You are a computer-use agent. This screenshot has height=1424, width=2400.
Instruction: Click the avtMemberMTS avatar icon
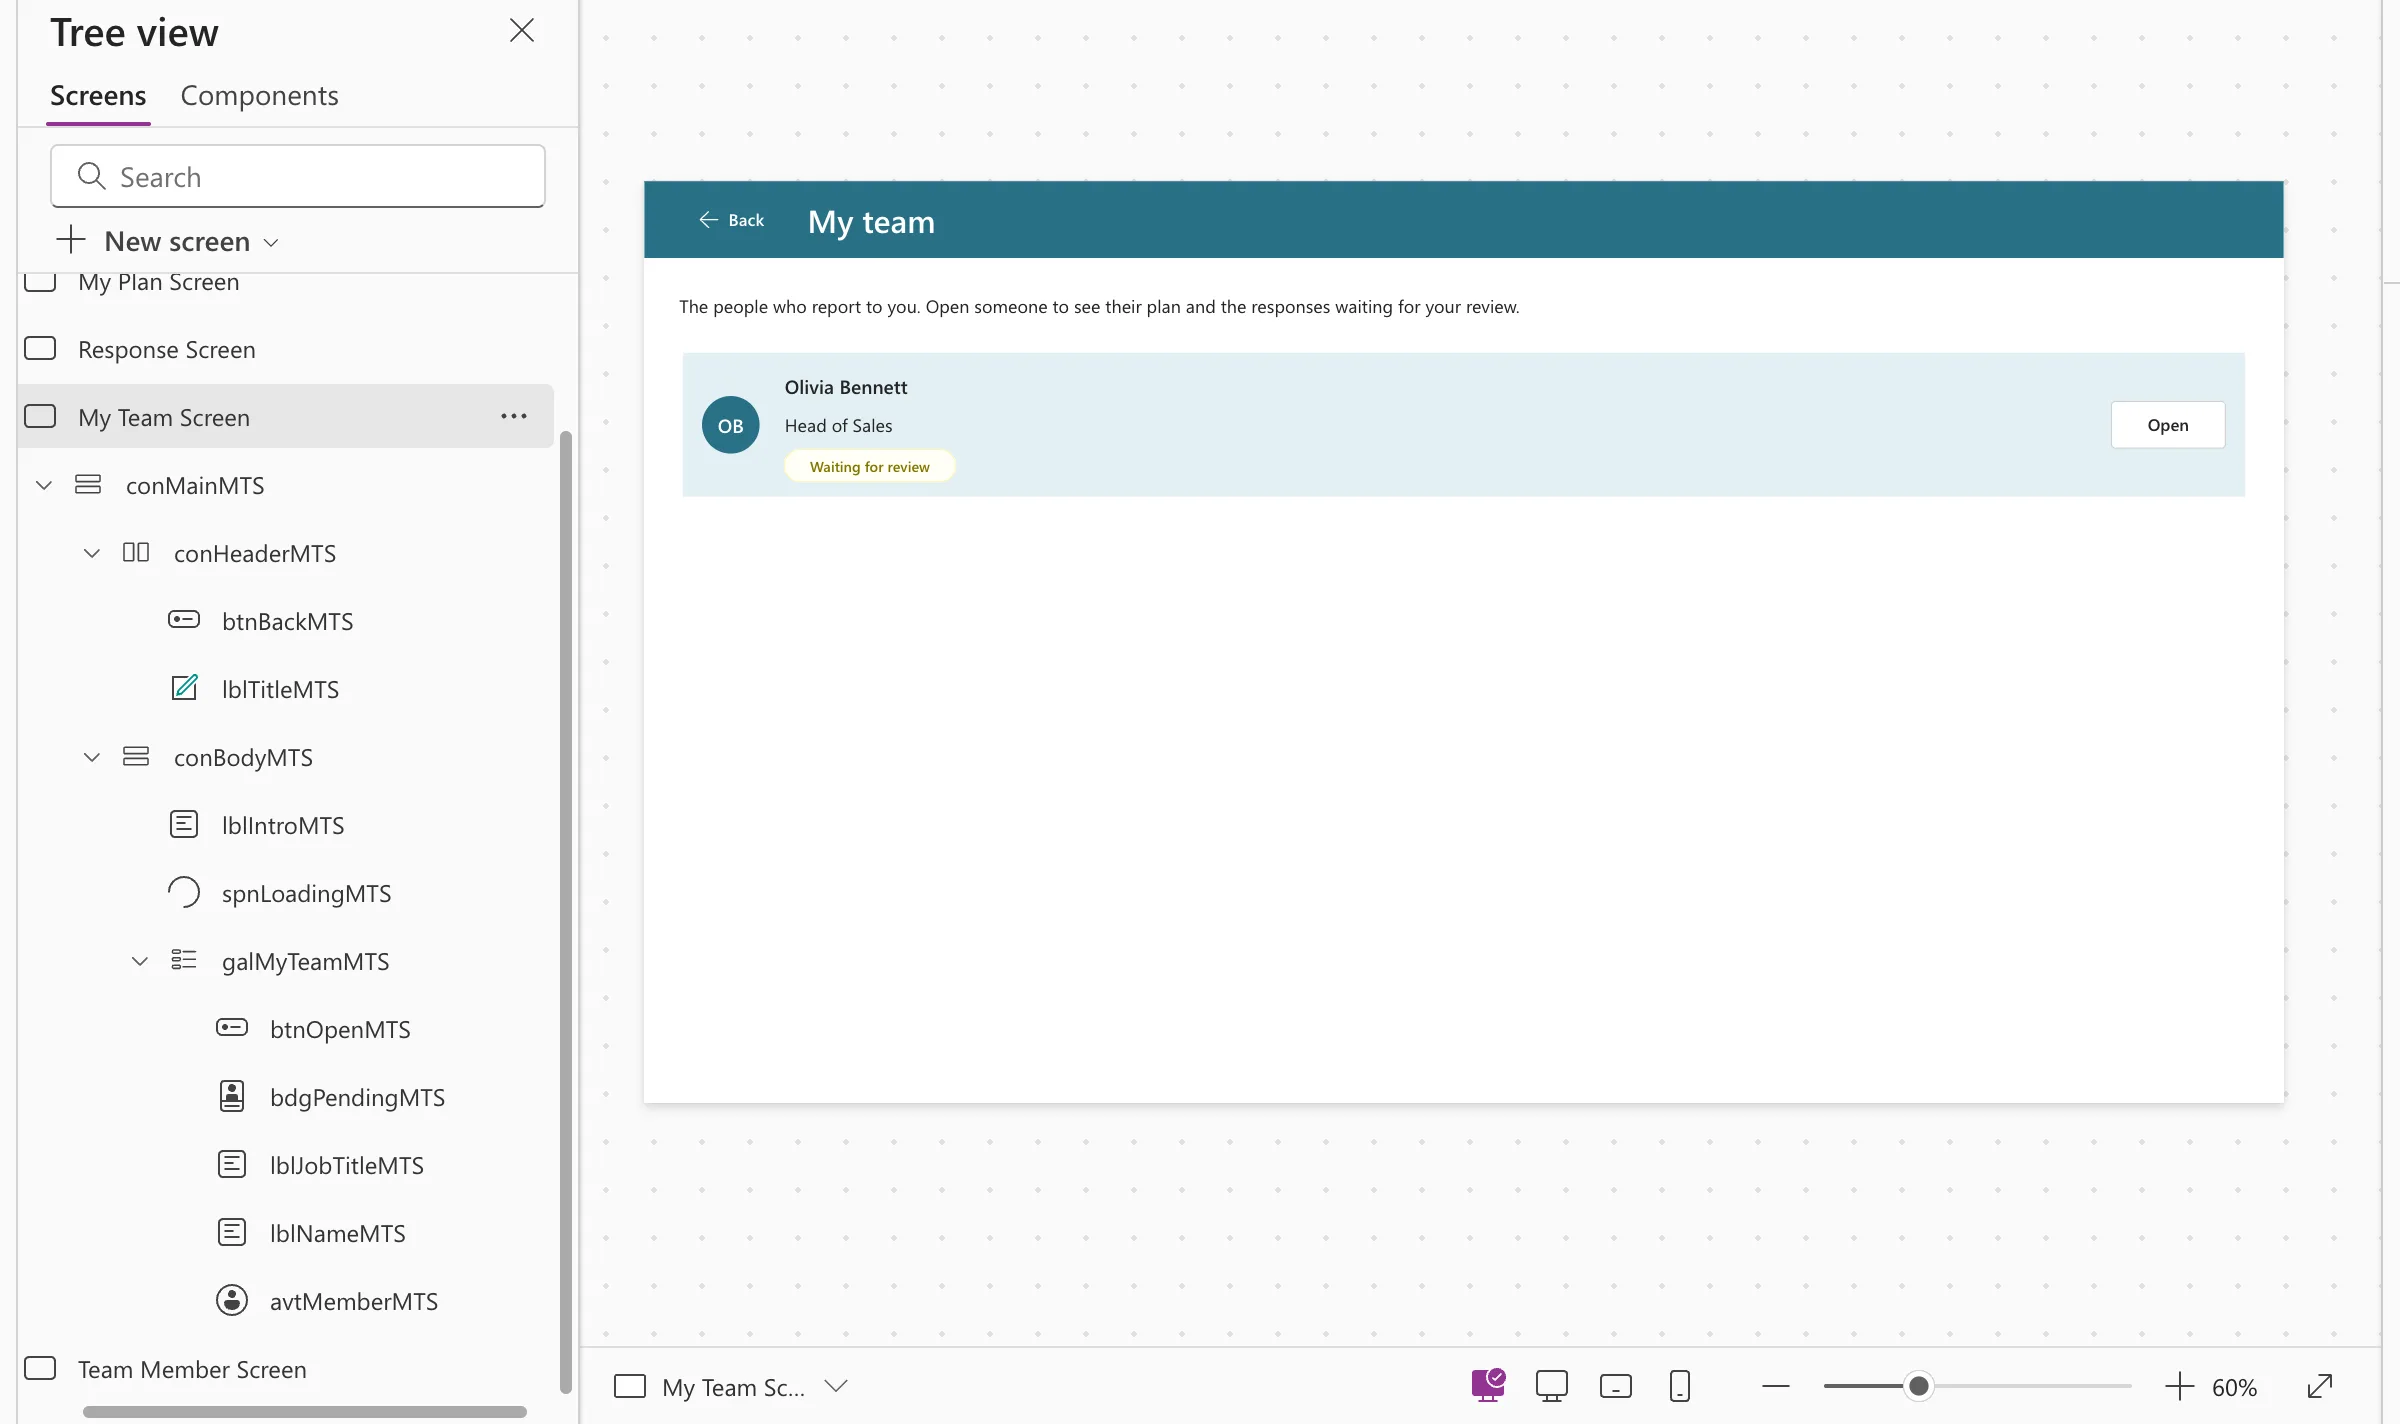(232, 1300)
